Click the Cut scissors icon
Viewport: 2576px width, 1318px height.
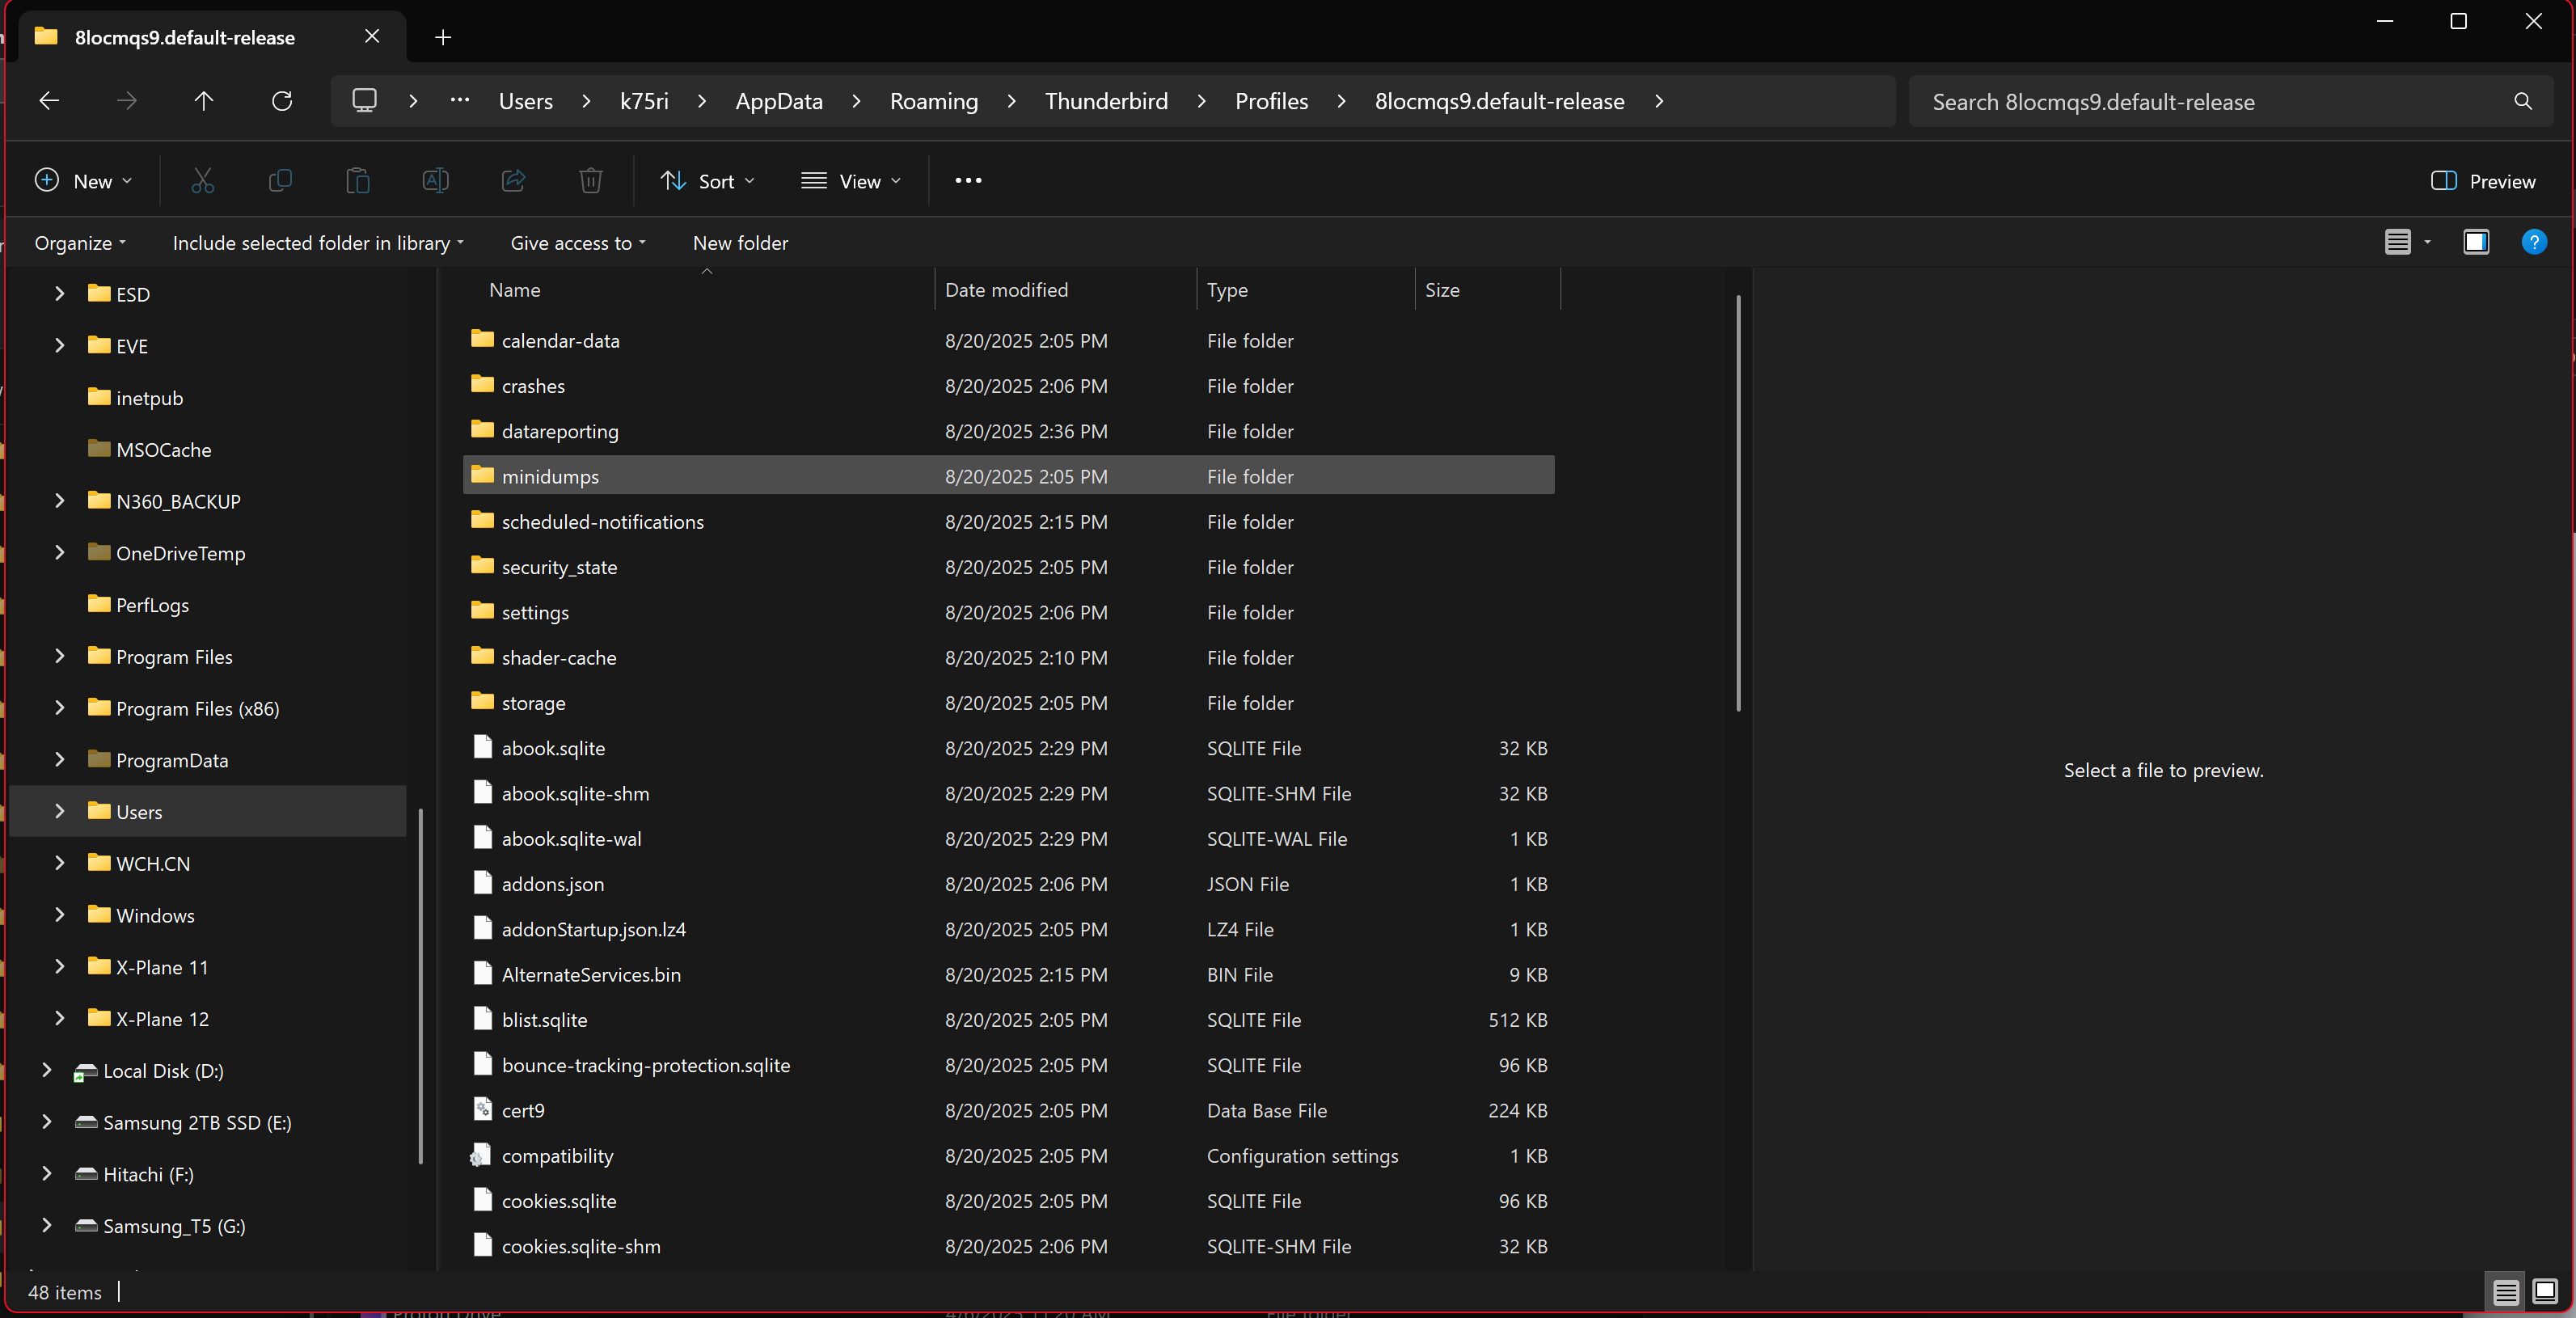pos(202,181)
